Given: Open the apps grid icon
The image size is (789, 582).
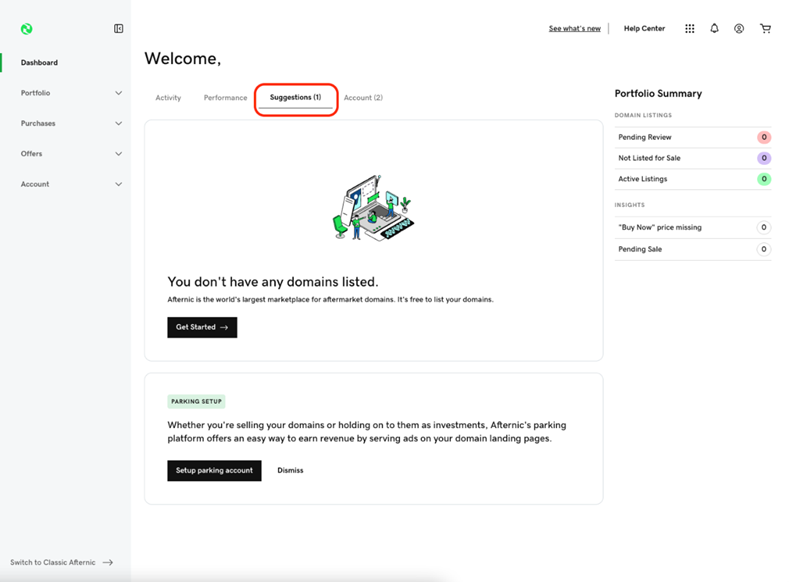Looking at the screenshot, I should (689, 29).
